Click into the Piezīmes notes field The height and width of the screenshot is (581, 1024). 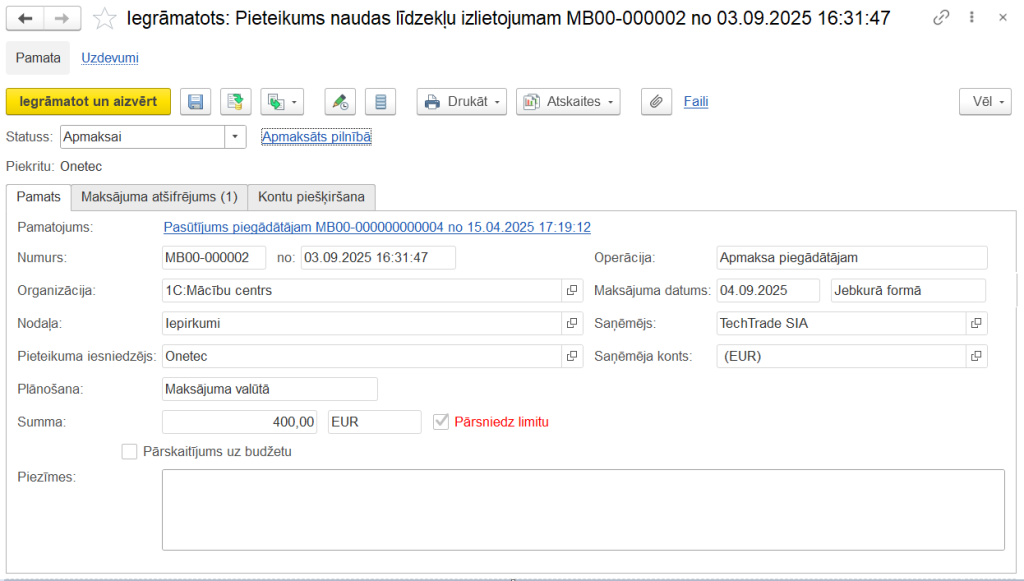582,509
